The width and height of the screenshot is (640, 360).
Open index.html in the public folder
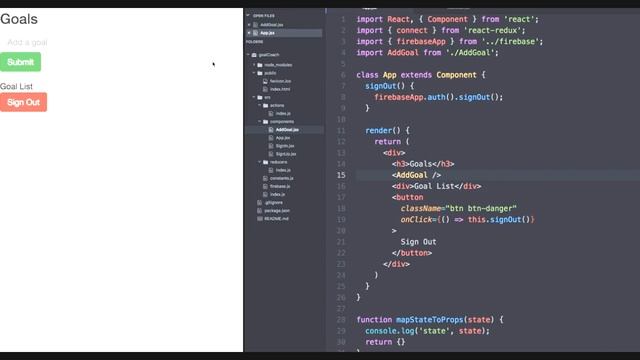tap(280, 89)
